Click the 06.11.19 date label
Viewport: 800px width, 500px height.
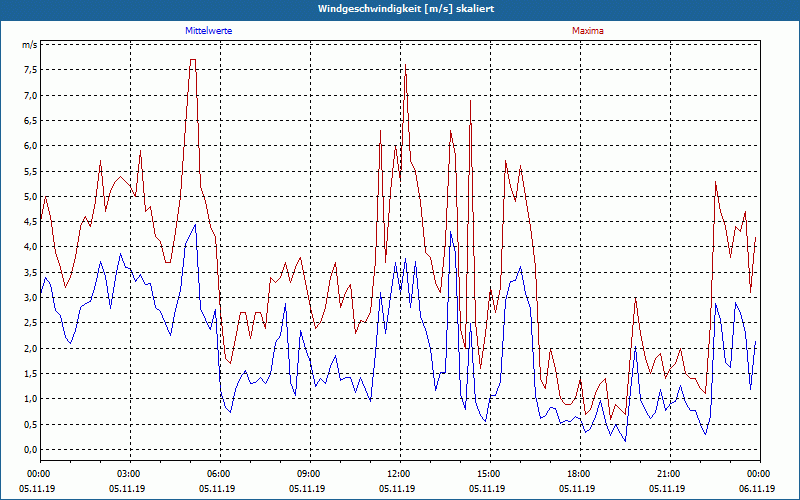click(757, 488)
